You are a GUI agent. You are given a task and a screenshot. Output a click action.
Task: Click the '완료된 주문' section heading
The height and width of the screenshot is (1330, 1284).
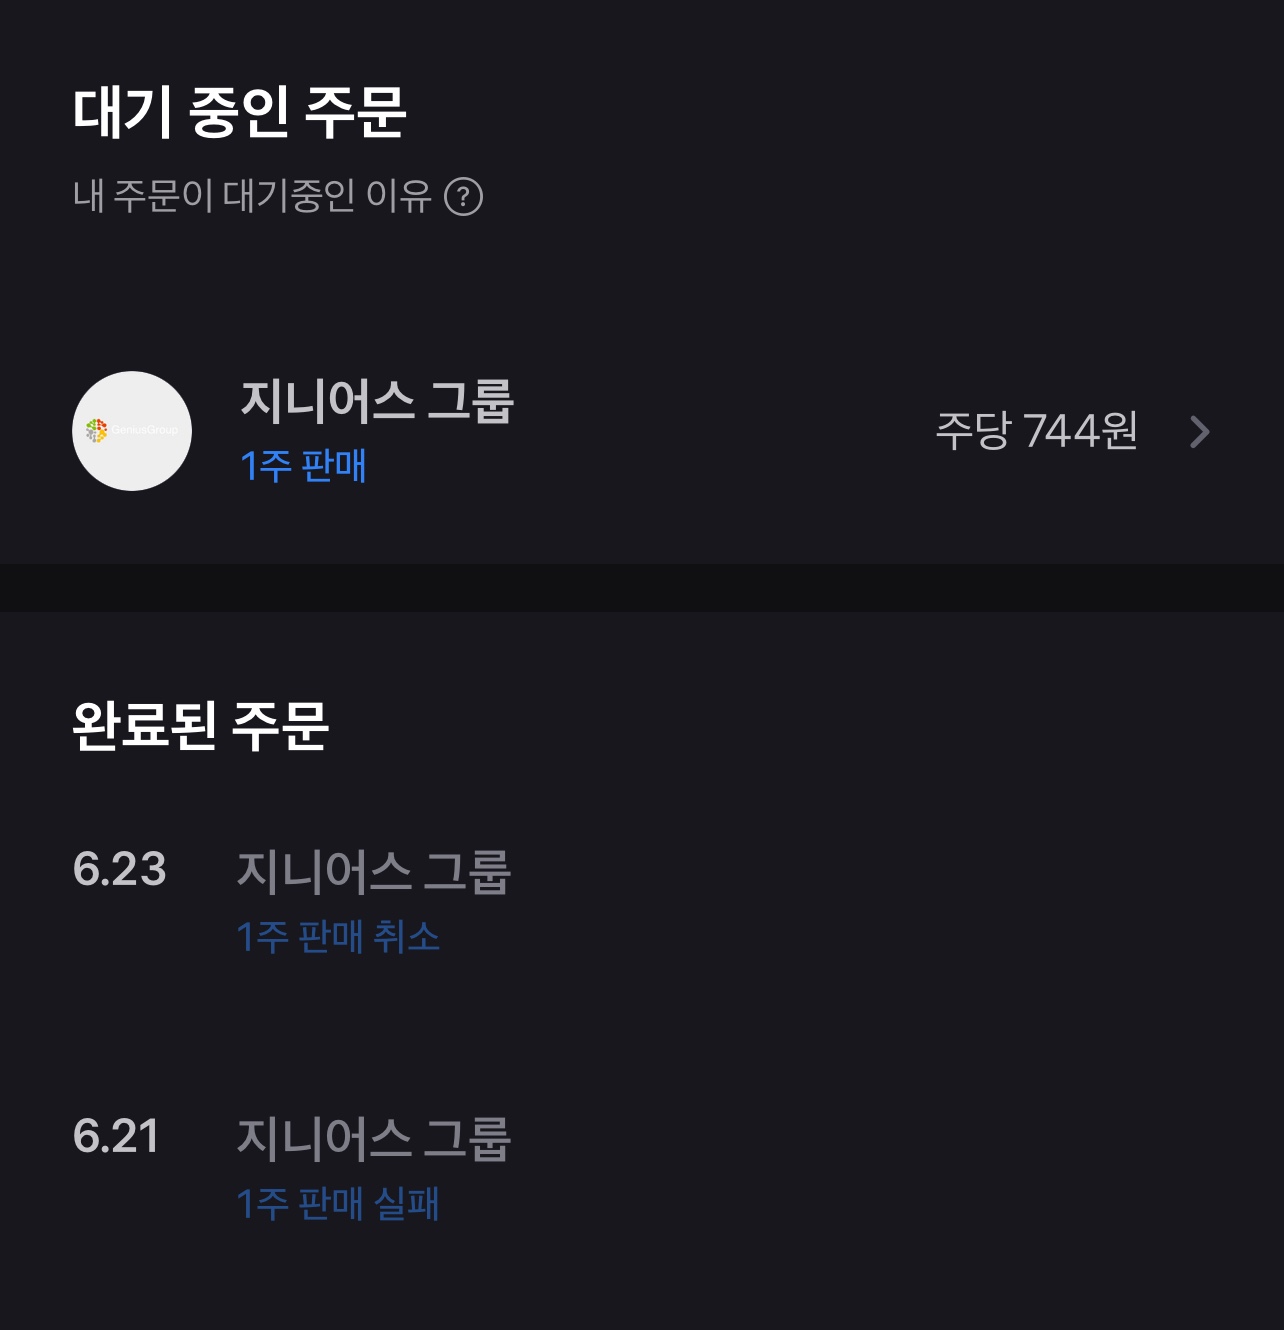click(200, 726)
